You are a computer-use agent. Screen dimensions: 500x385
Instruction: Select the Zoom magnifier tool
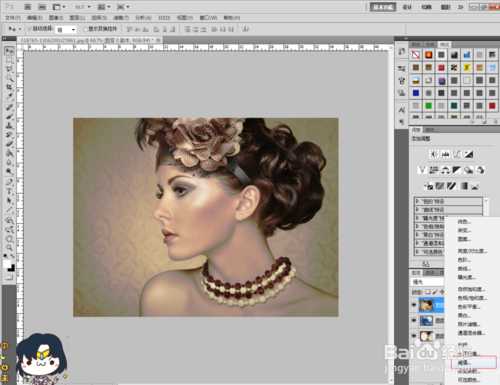[9, 248]
